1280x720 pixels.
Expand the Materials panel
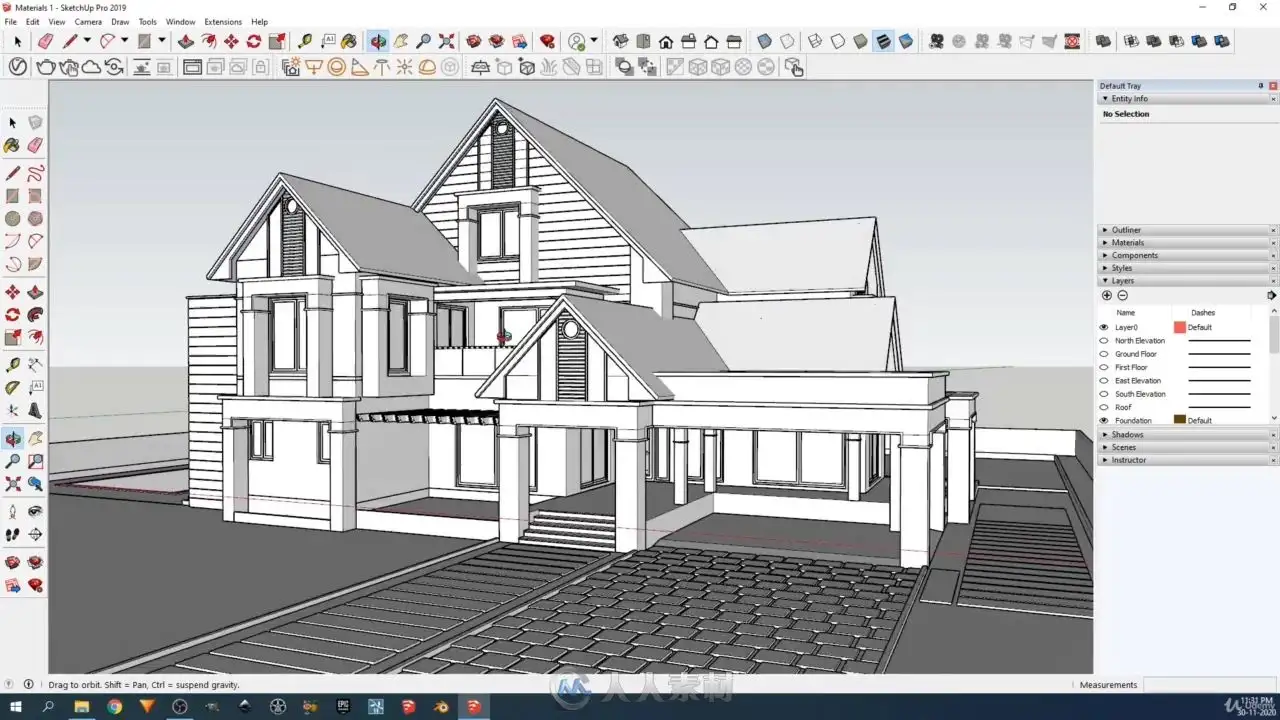pyautogui.click(x=1105, y=243)
